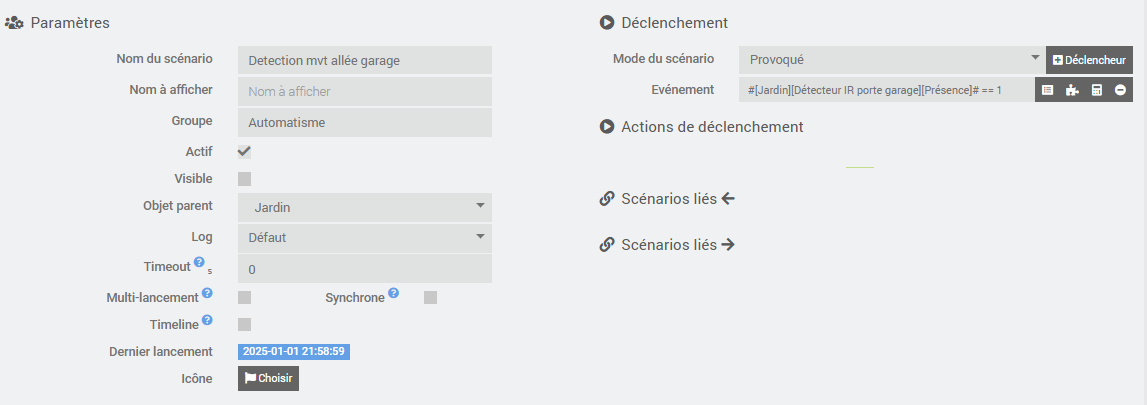Click the help icon beside Timeline

(207, 320)
